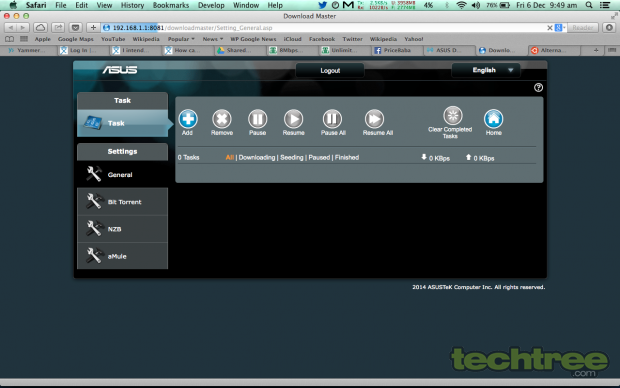Open the Yahoo! bookmark
This screenshot has height=388, width=620.
[414, 39]
